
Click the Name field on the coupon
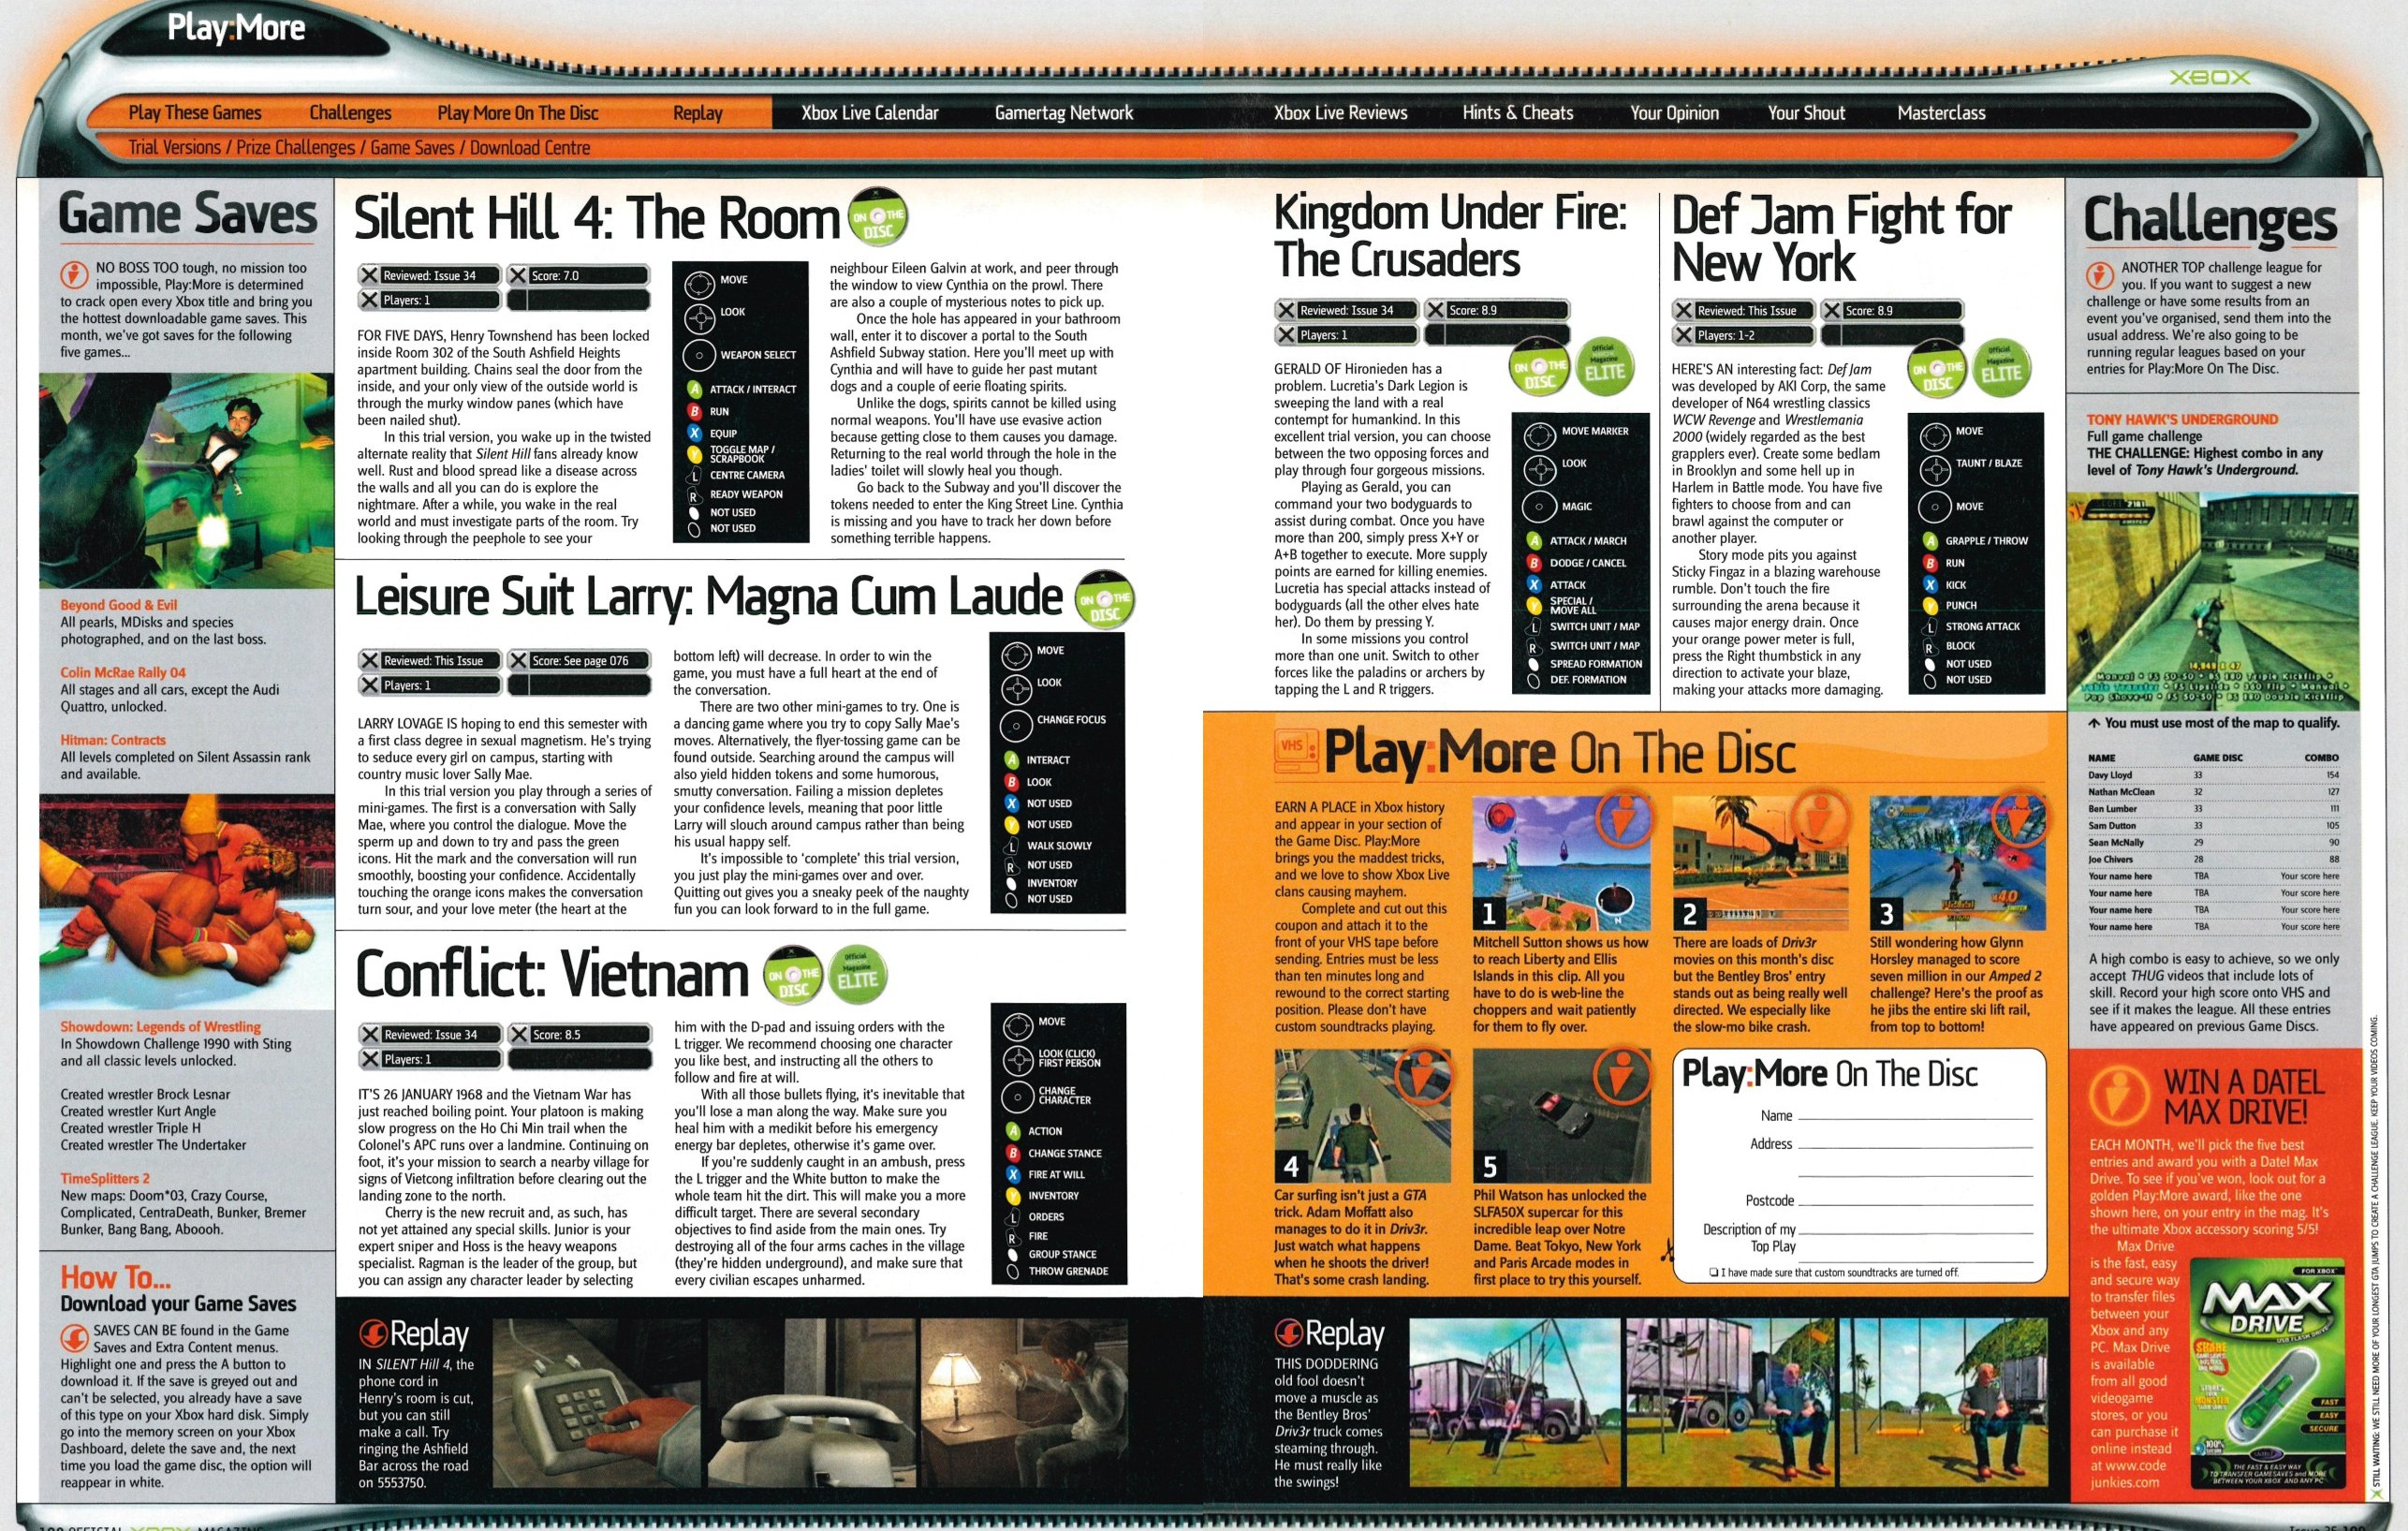click(1914, 1114)
